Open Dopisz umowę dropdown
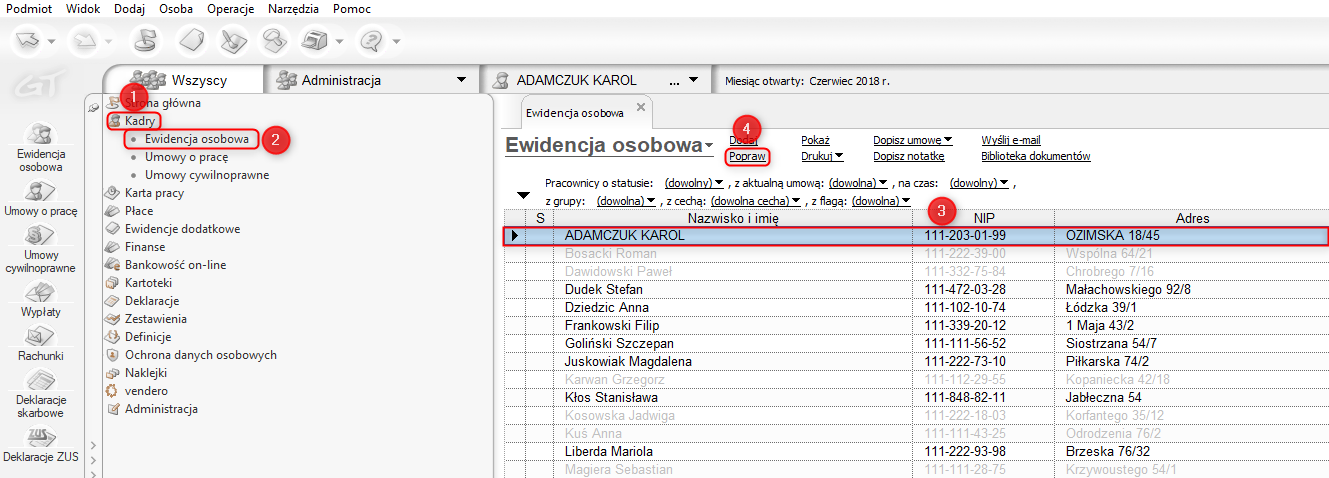This screenshot has width=1329, height=478. pos(912,140)
